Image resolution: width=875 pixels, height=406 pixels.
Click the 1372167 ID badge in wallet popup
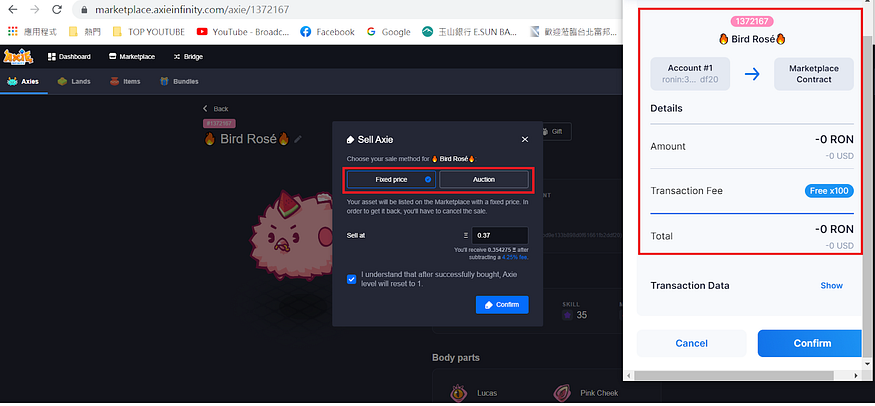(x=752, y=21)
